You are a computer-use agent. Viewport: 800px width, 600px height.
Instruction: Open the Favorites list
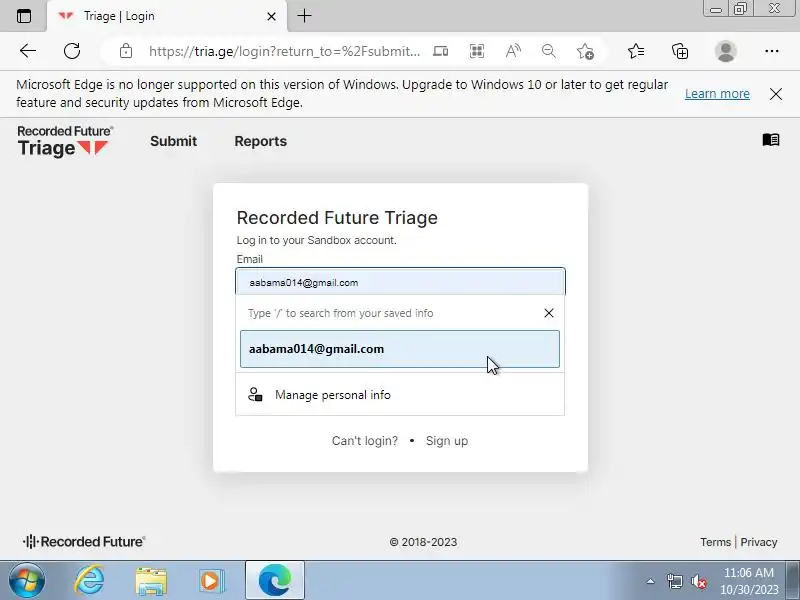pos(636,51)
